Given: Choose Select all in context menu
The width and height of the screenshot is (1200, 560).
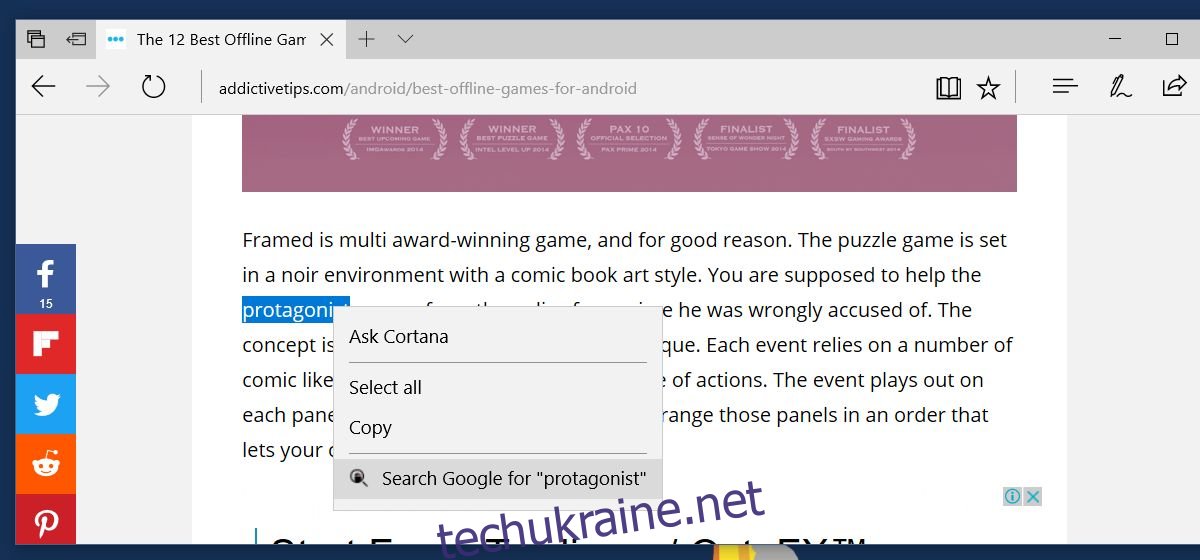Looking at the screenshot, I should [497, 387].
